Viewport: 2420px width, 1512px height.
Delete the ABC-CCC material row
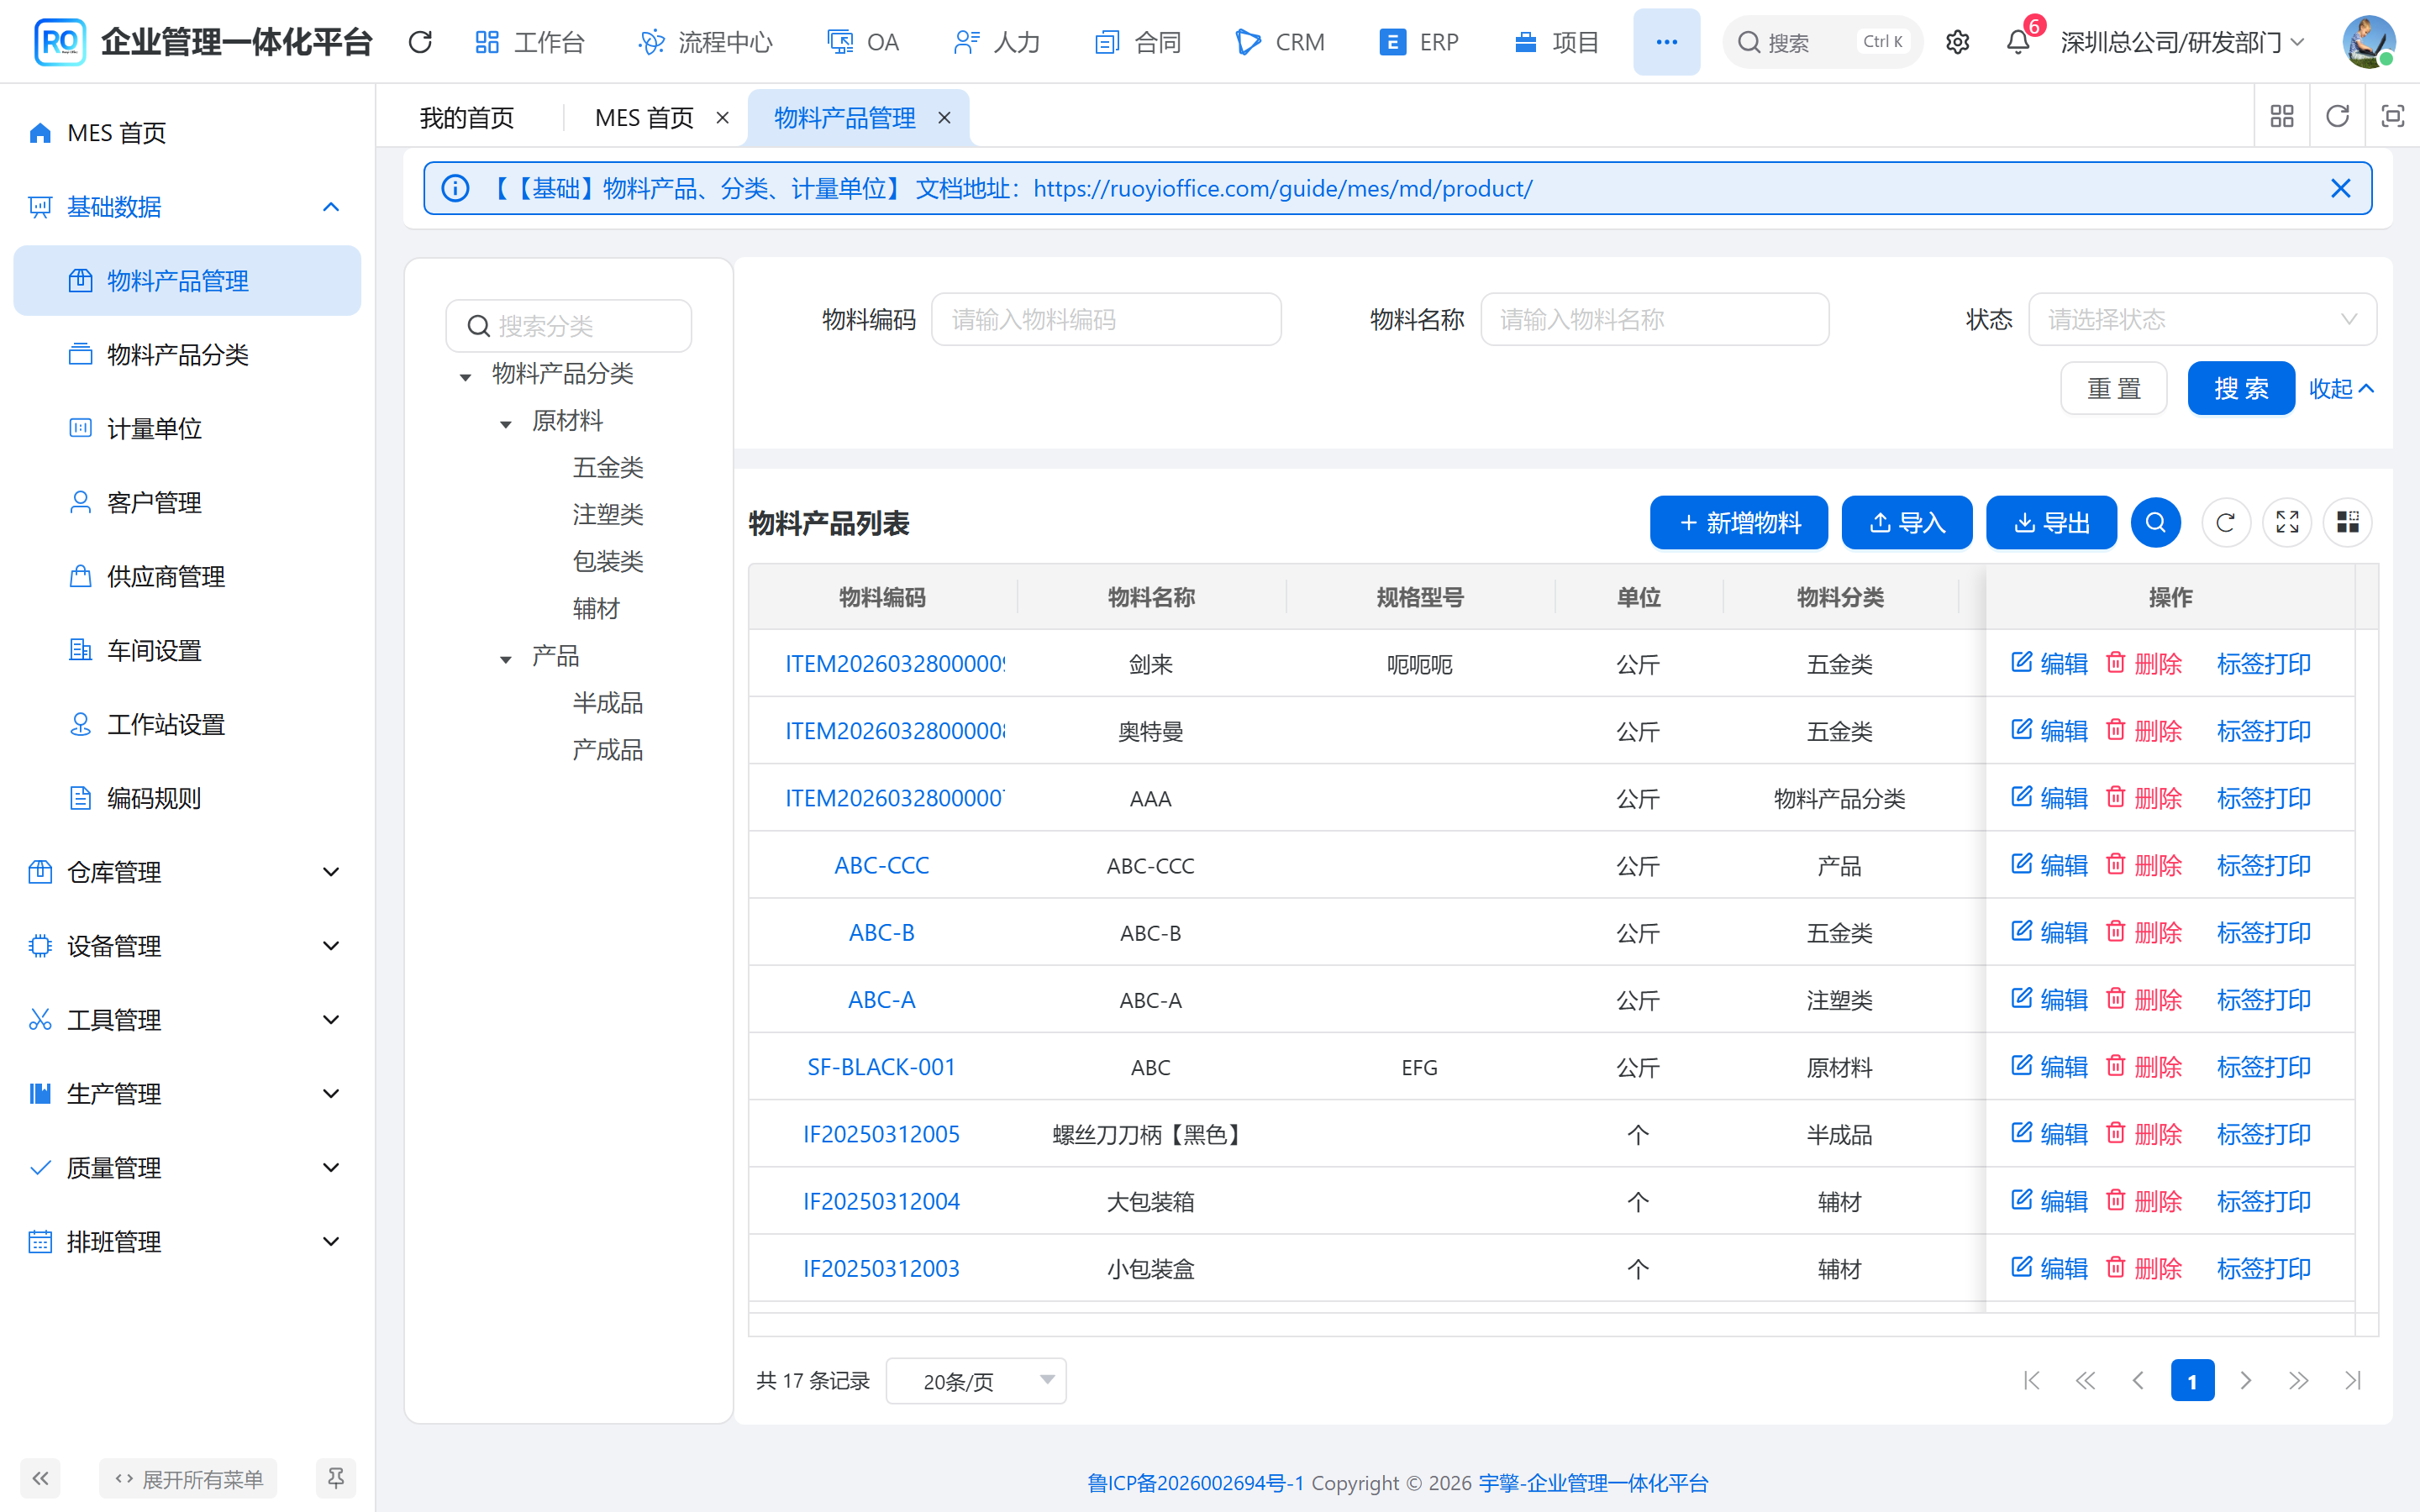pos(2143,866)
